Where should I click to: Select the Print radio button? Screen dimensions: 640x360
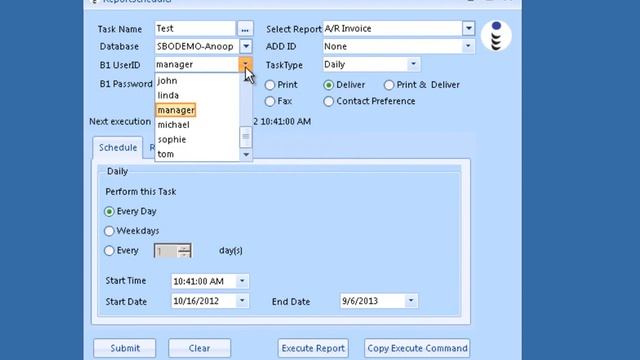click(x=270, y=85)
